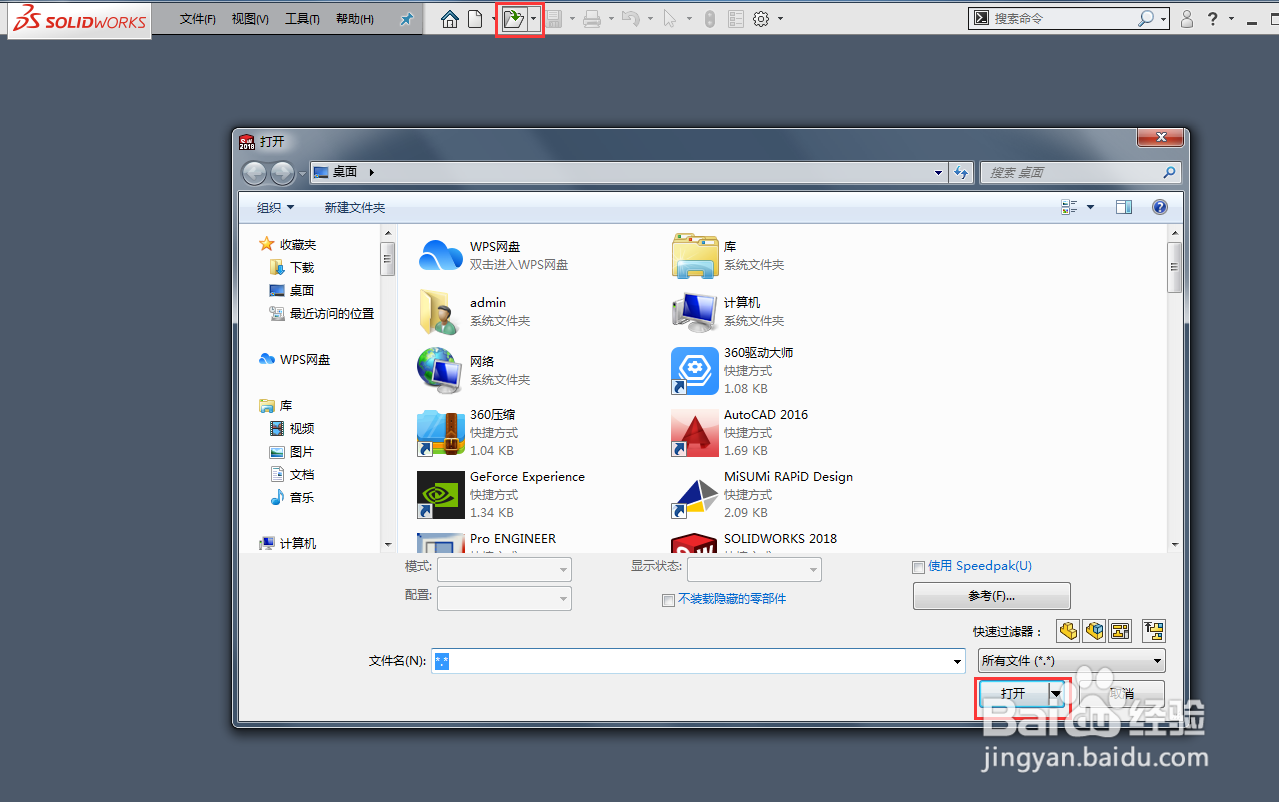Expand the Open icon dropdown arrow
This screenshot has height=802, width=1279.
click(534, 19)
